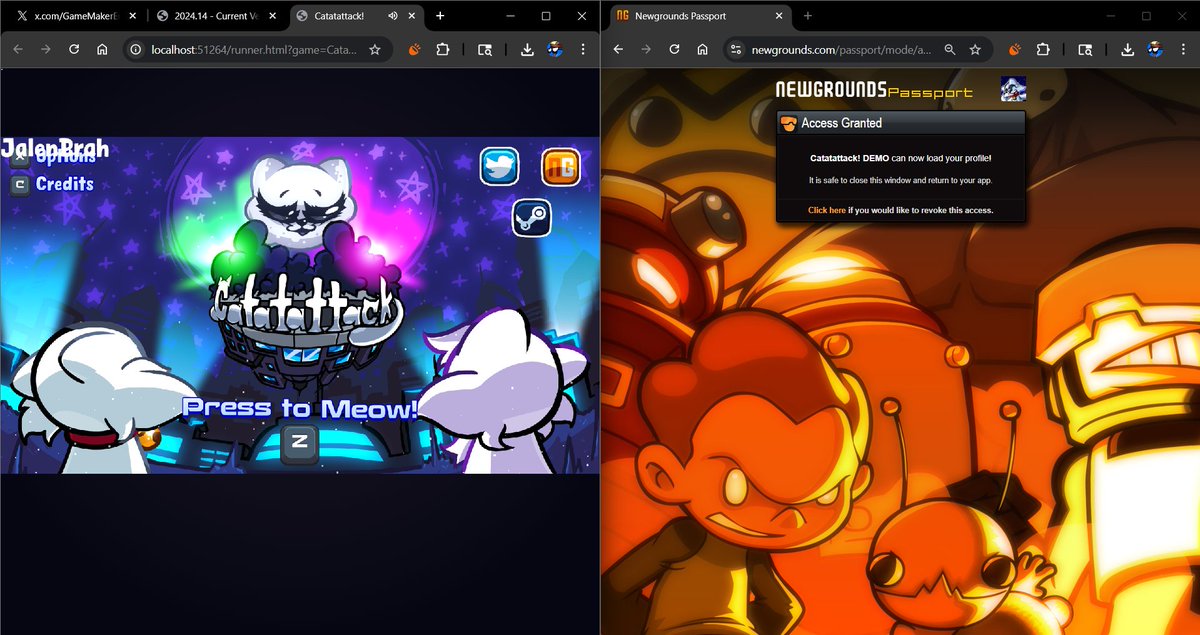The image size is (1200, 635).
Task: Open profile avatar in the localhost window
Action: [x=555, y=49]
